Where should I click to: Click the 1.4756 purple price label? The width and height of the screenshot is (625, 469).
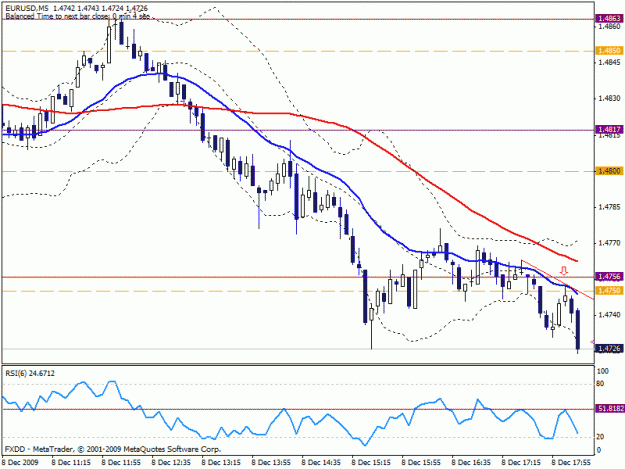609,277
